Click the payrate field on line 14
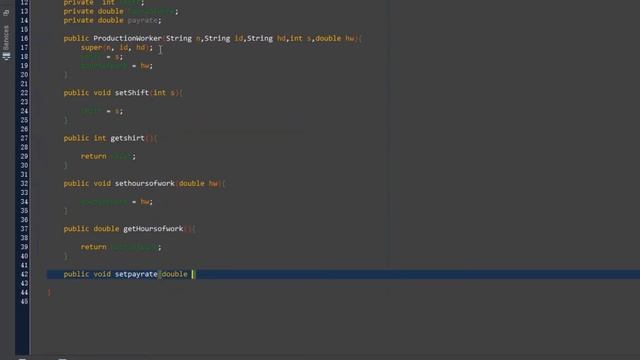This screenshot has width=640, height=360. [143, 20]
